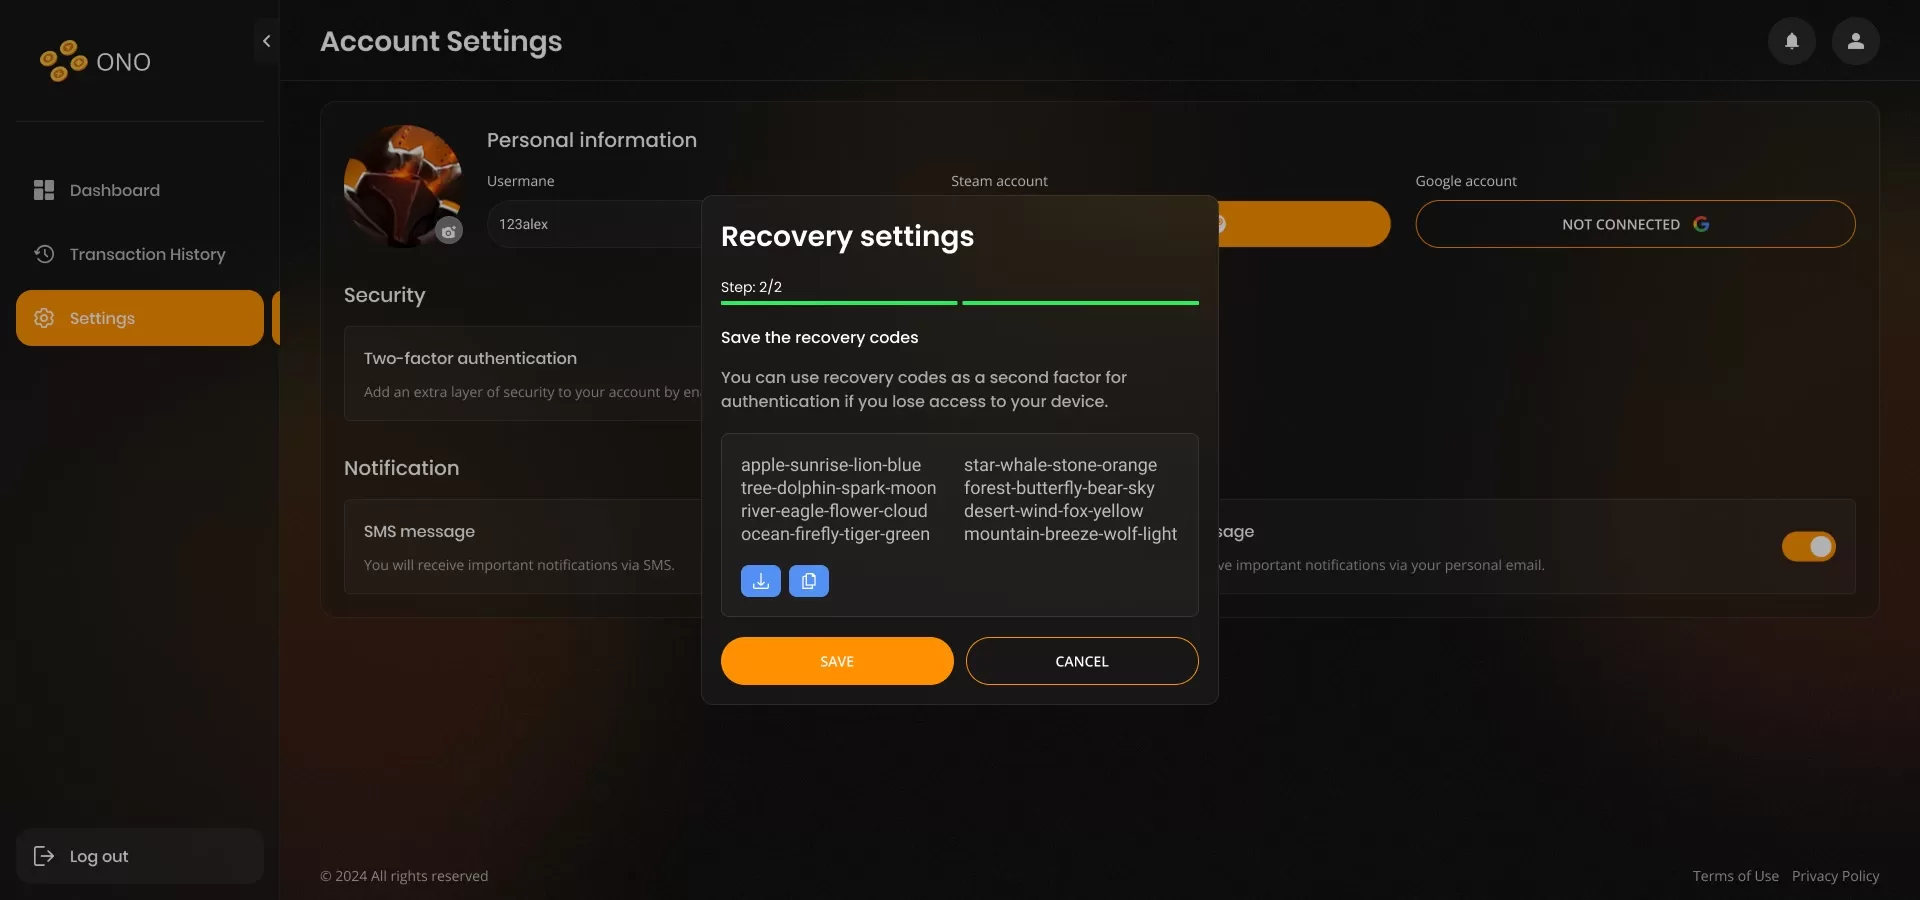The width and height of the screenshot is (1920, 900).
Task: Download the recovery codes
Action: click(760, 581)
